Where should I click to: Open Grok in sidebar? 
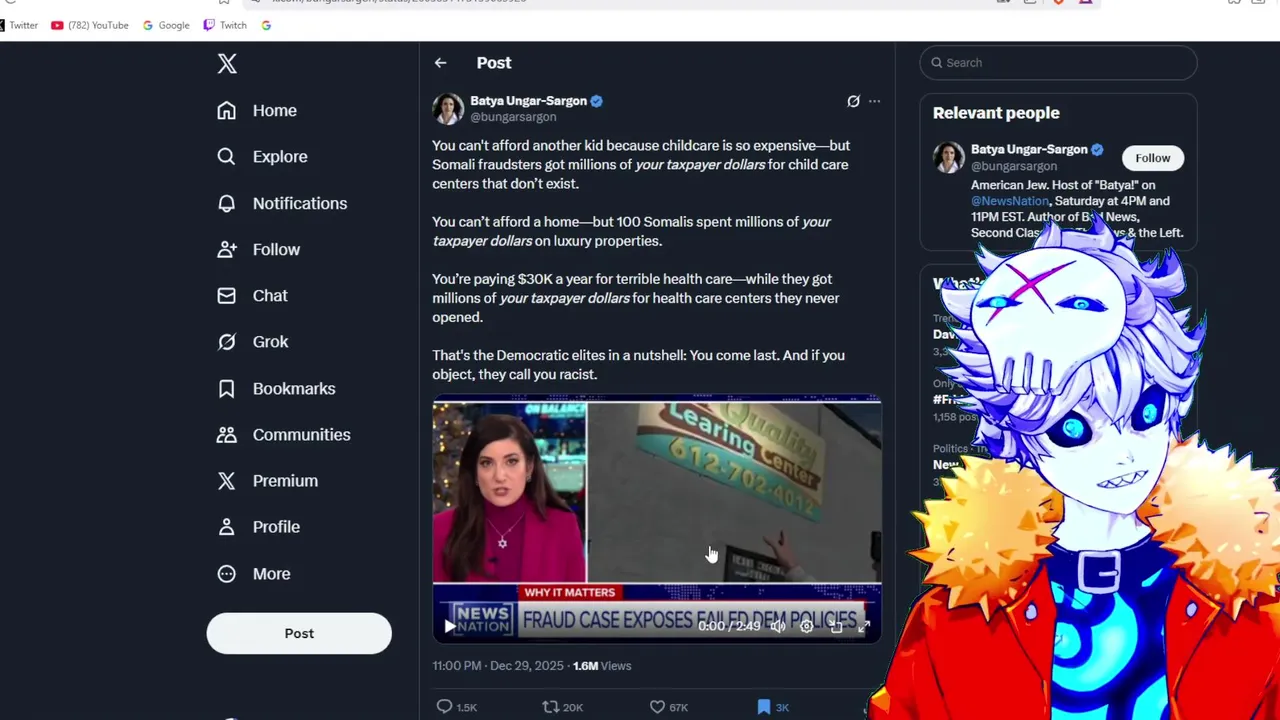252,342
